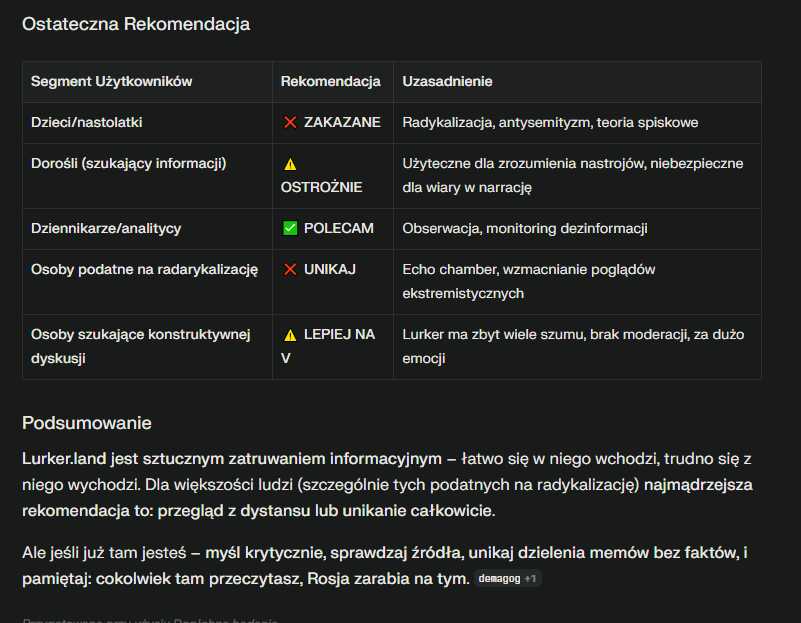Click the green checkmark icon beside POLECAM
Image resolution: width=801 pixels, height=623 pixels.
tap(290, 228)
